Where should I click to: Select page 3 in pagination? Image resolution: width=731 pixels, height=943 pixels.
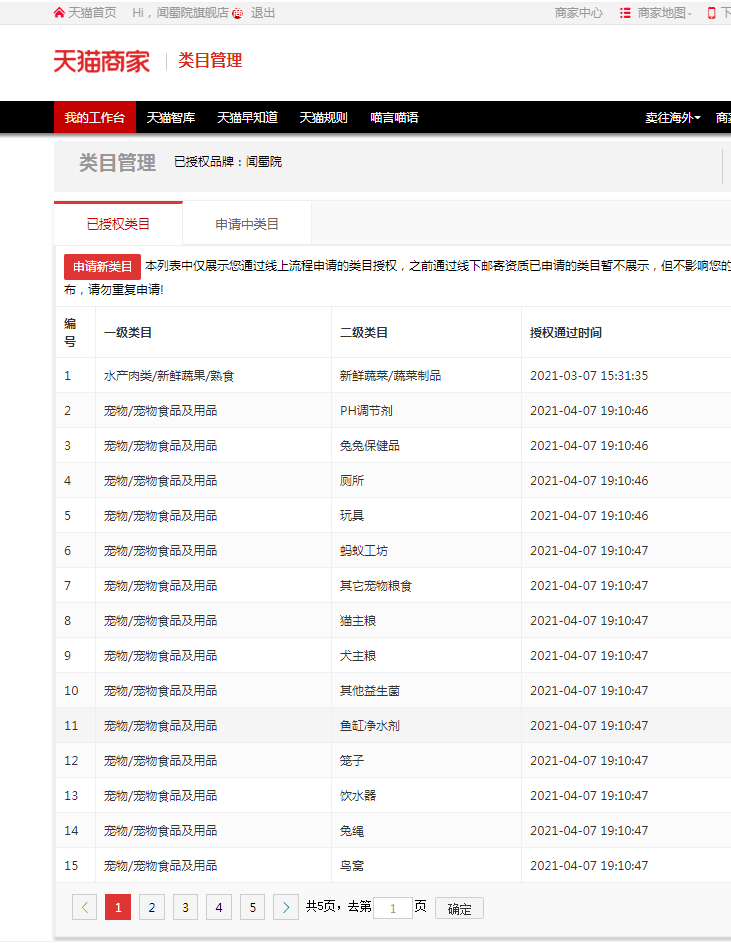[185, 908]
